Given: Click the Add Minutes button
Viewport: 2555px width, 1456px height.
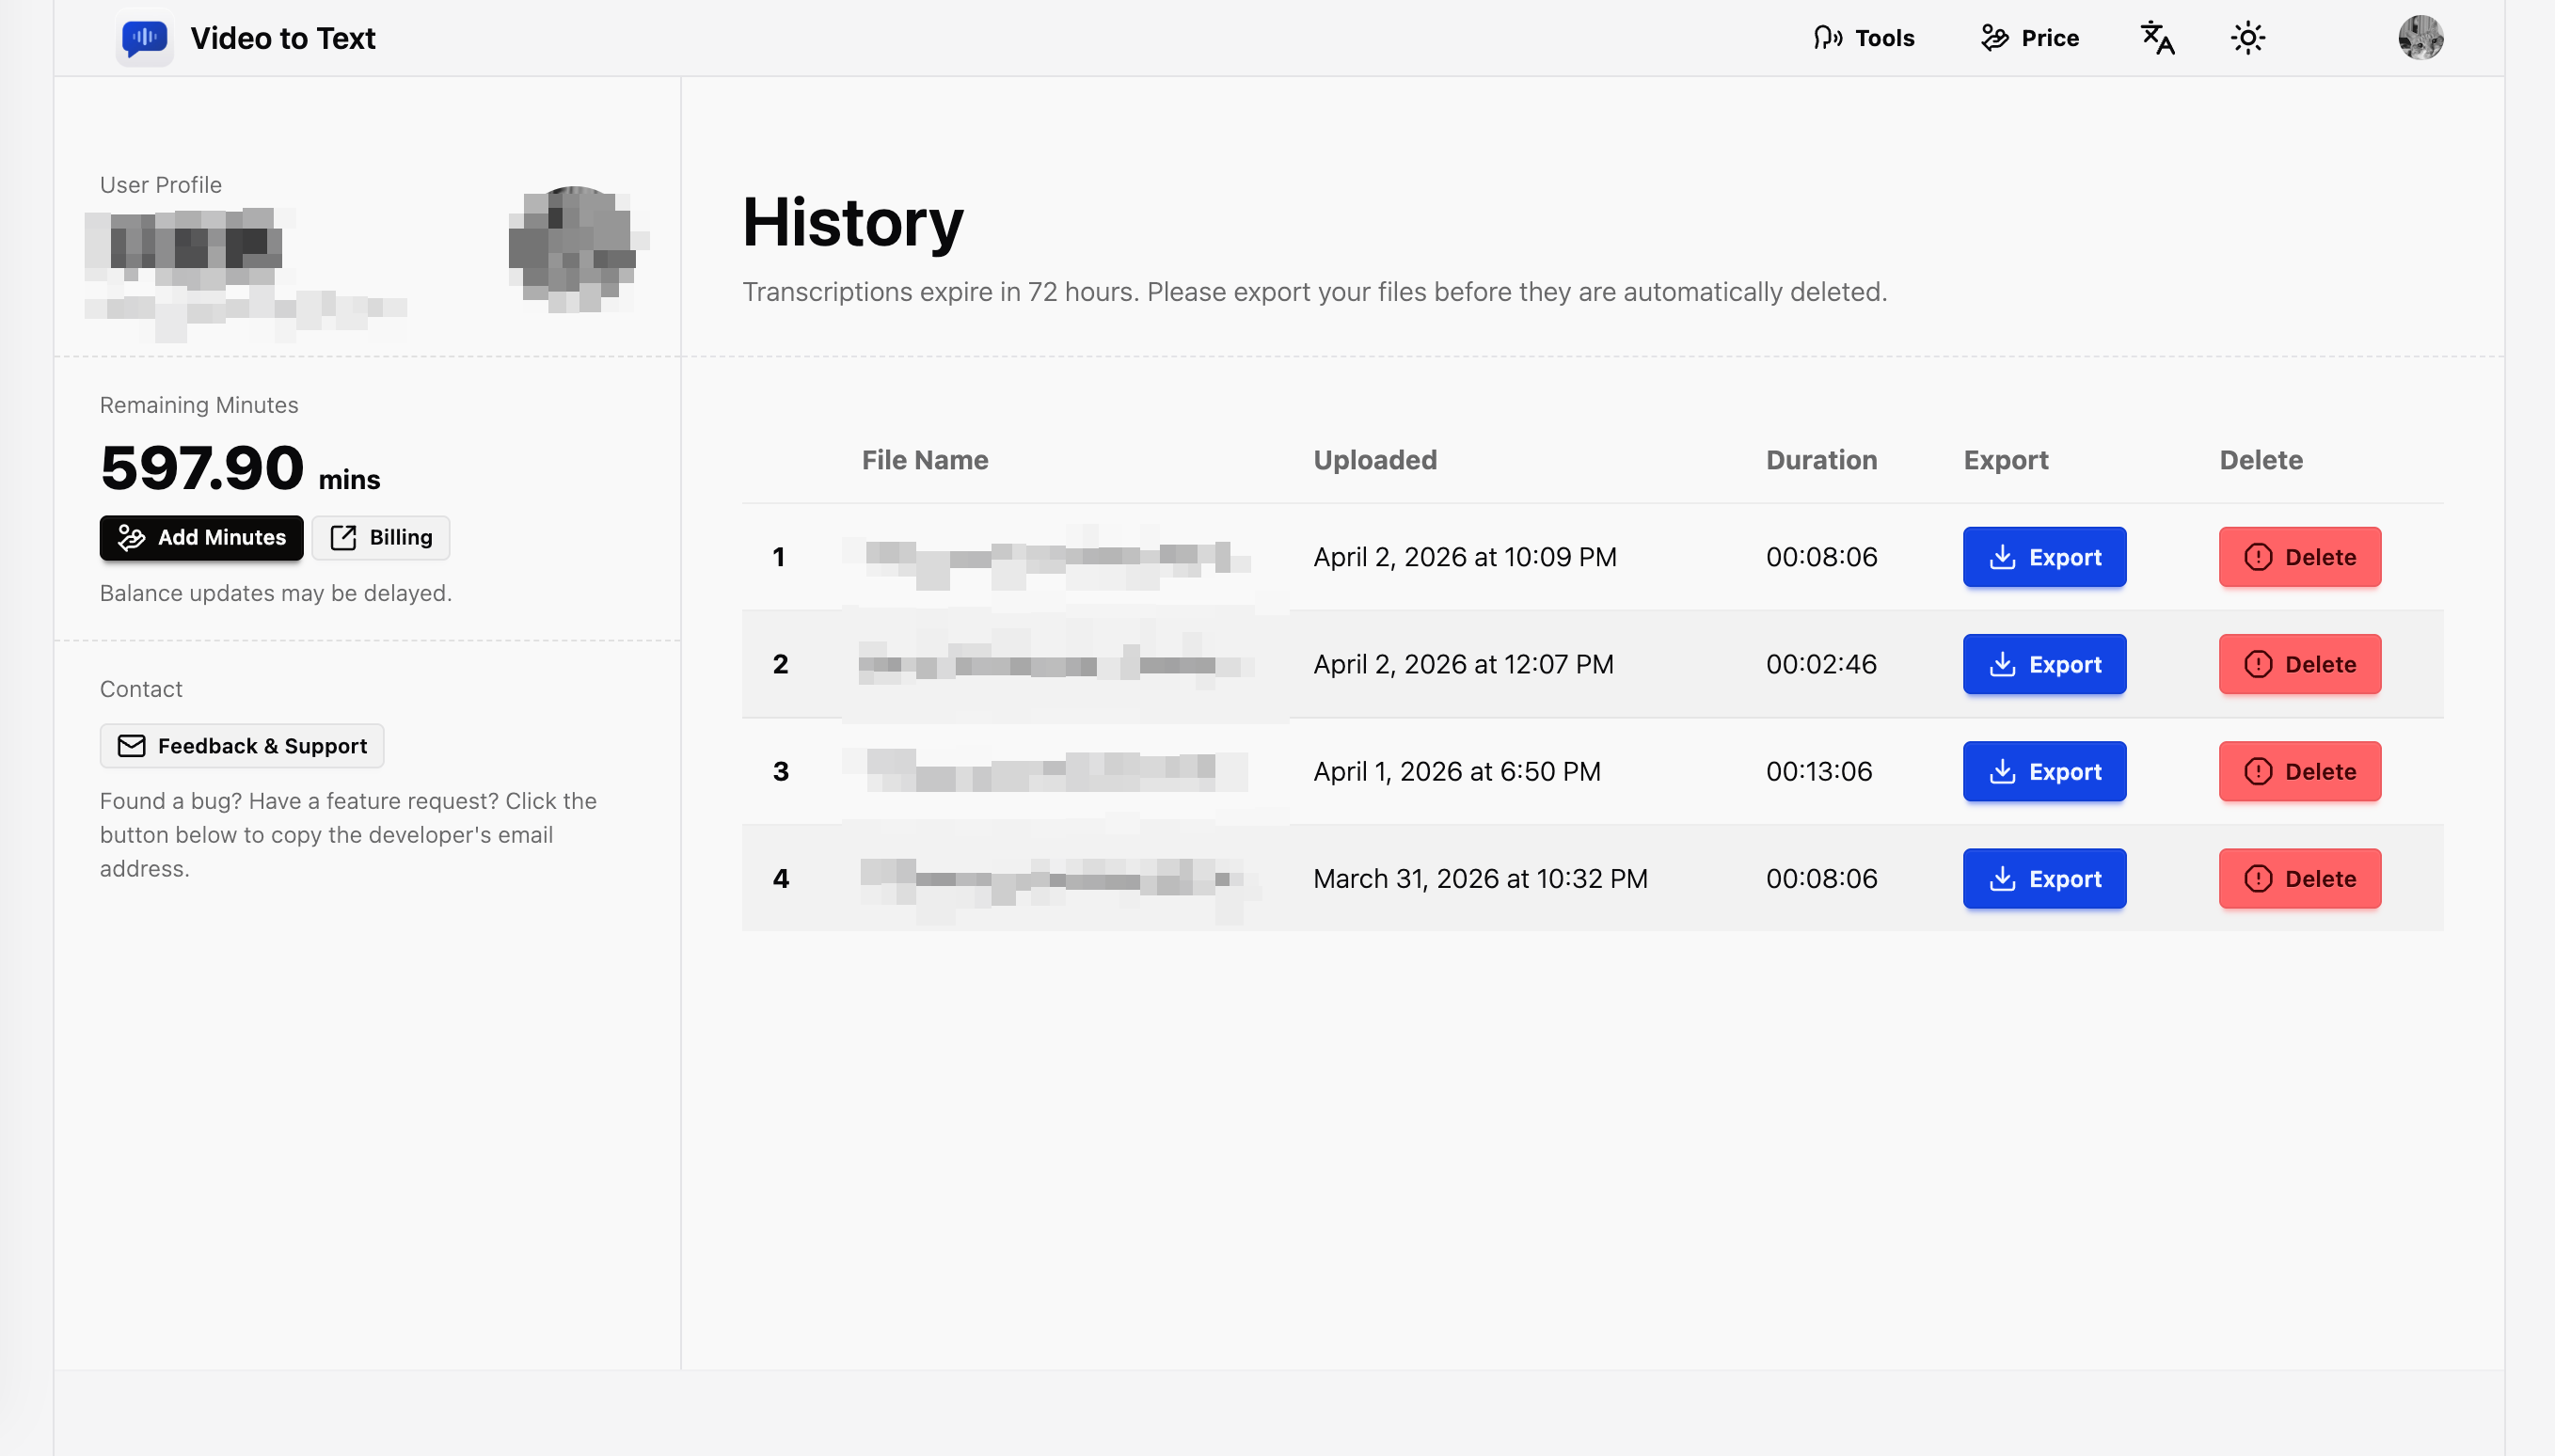Looking at the screenshot, I should 201,538.
